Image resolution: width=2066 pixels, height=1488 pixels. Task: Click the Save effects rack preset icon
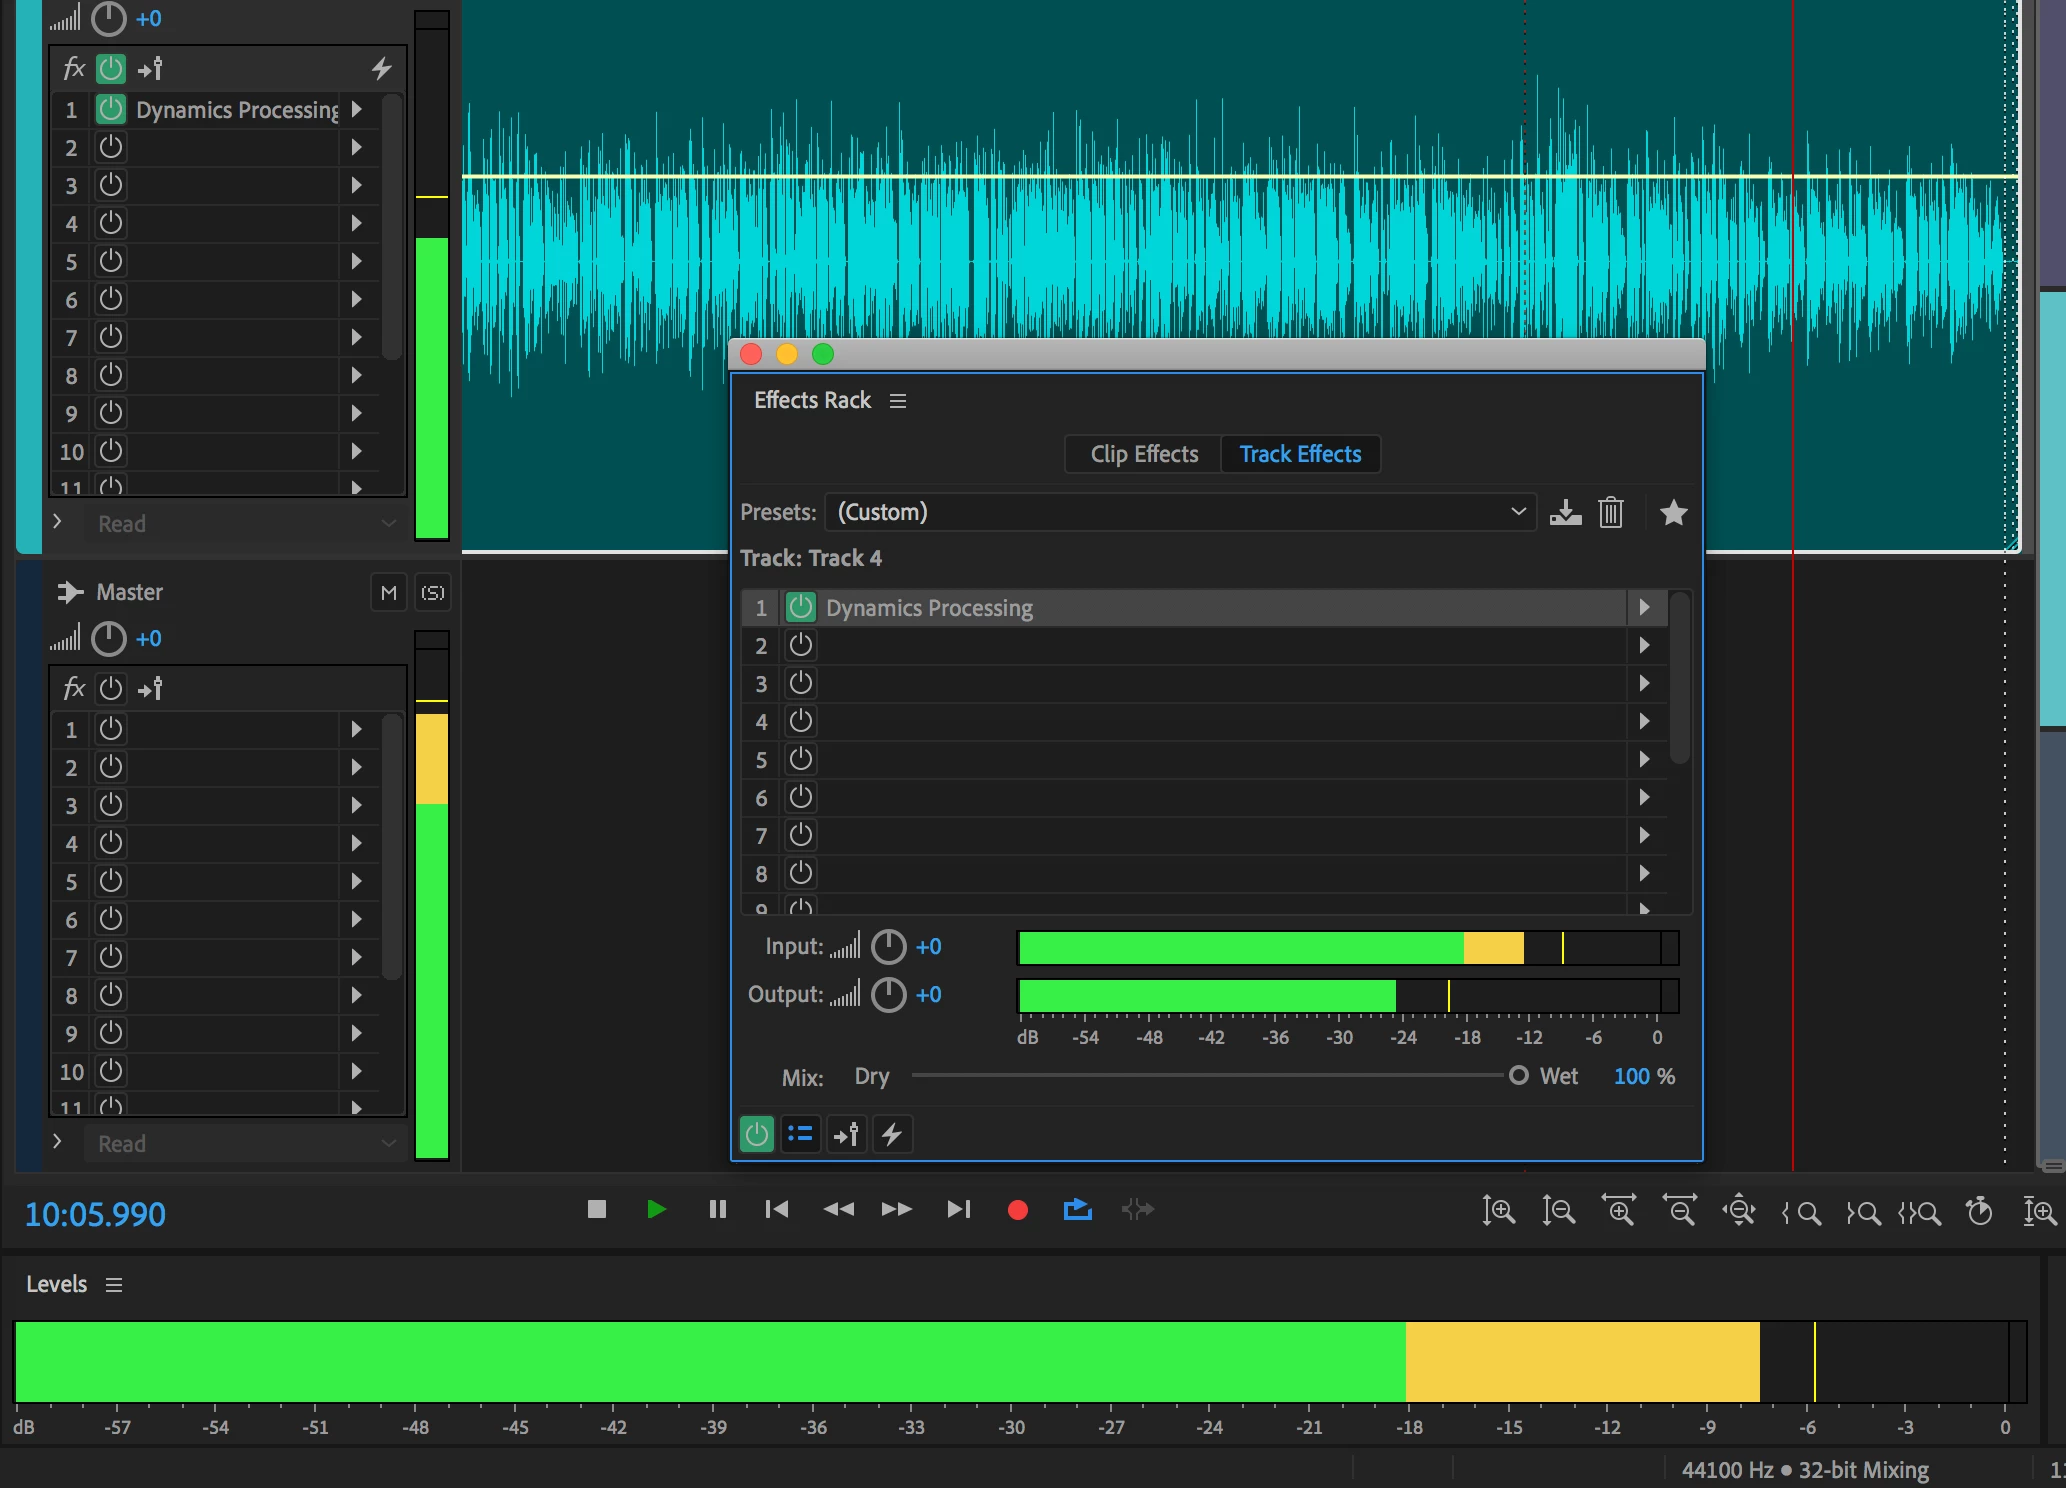tap(1565, 513)
